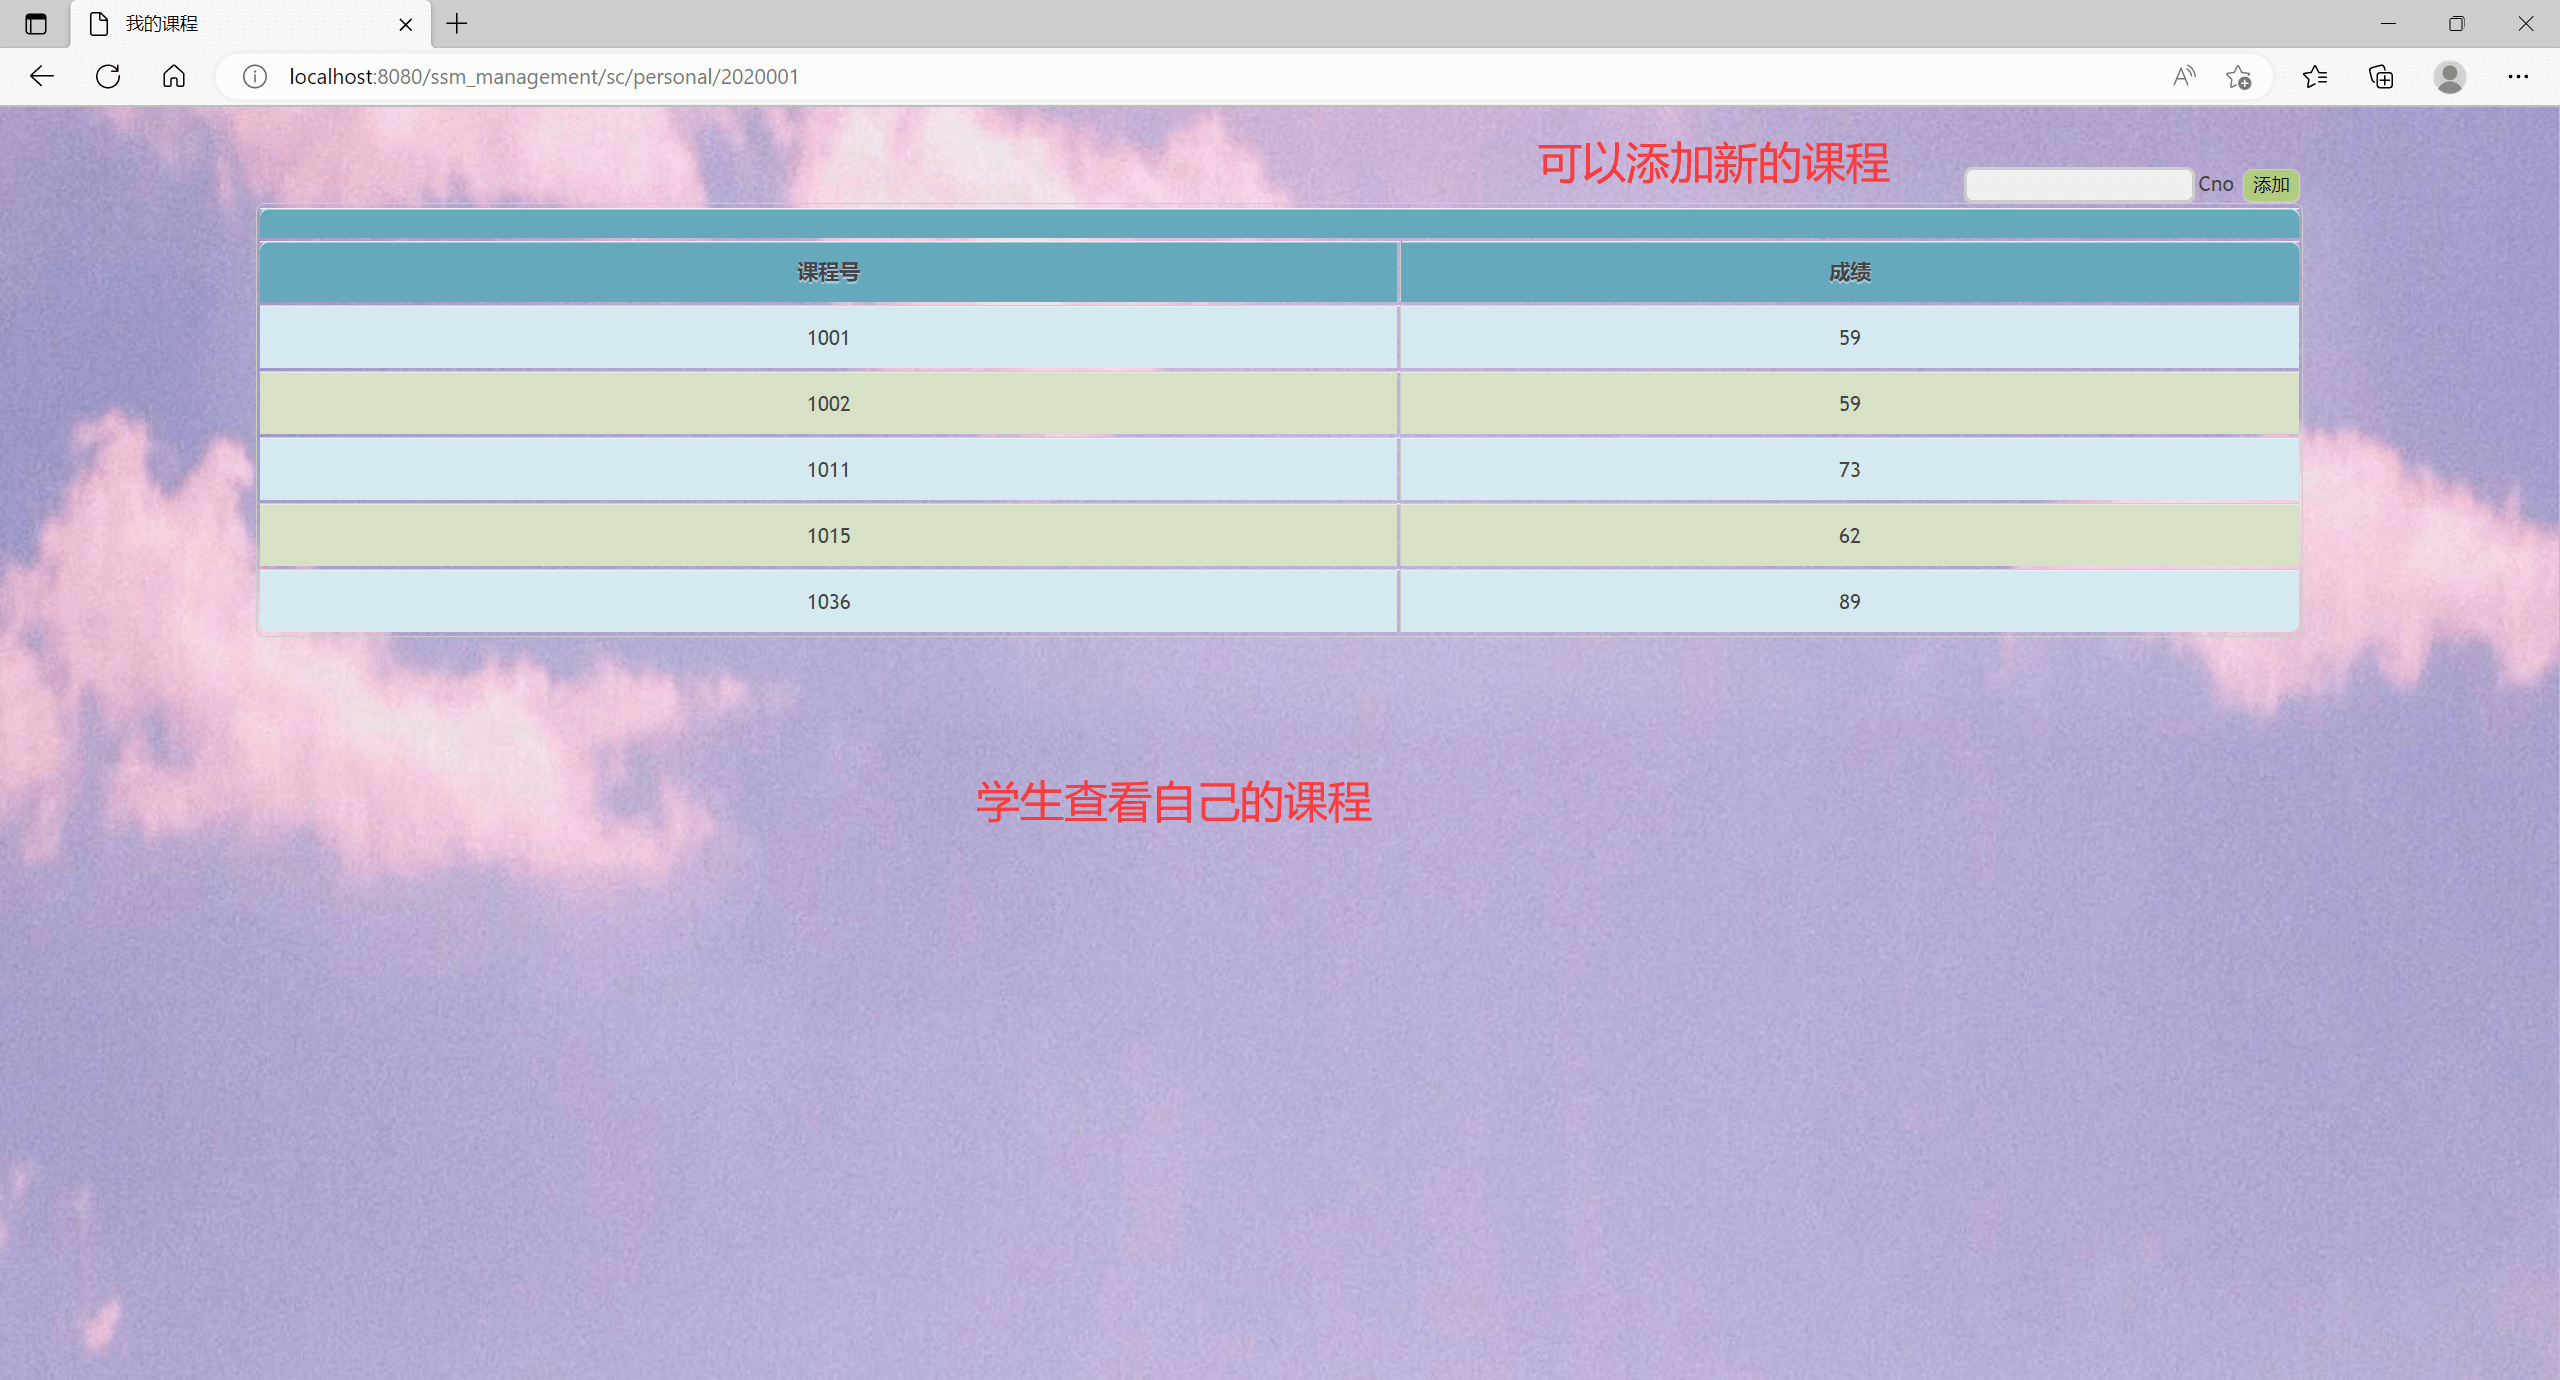Open the Favorites panel
Viewport: 2560px width, 1380px height.
[2316, 76]
